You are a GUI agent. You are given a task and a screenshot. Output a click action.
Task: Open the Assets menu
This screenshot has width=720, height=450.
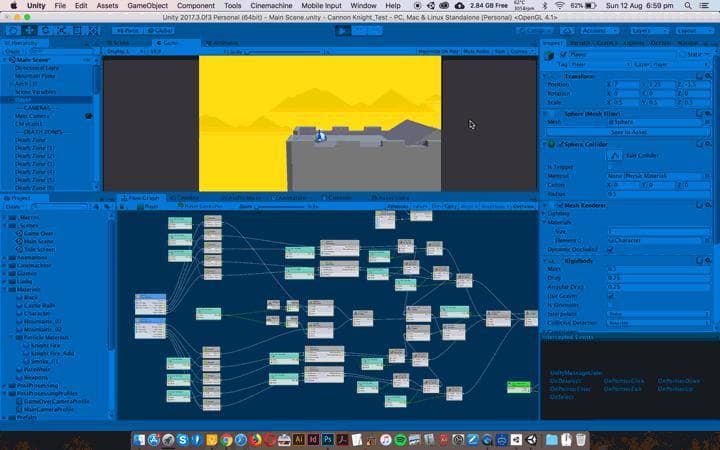[107, 6]
